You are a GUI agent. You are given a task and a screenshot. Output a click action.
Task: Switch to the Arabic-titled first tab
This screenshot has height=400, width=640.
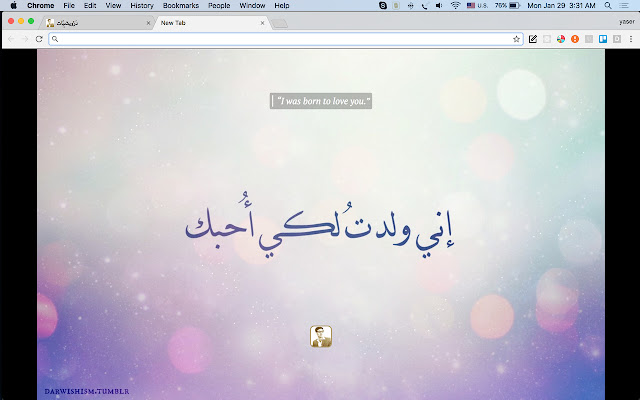(96, 23)
